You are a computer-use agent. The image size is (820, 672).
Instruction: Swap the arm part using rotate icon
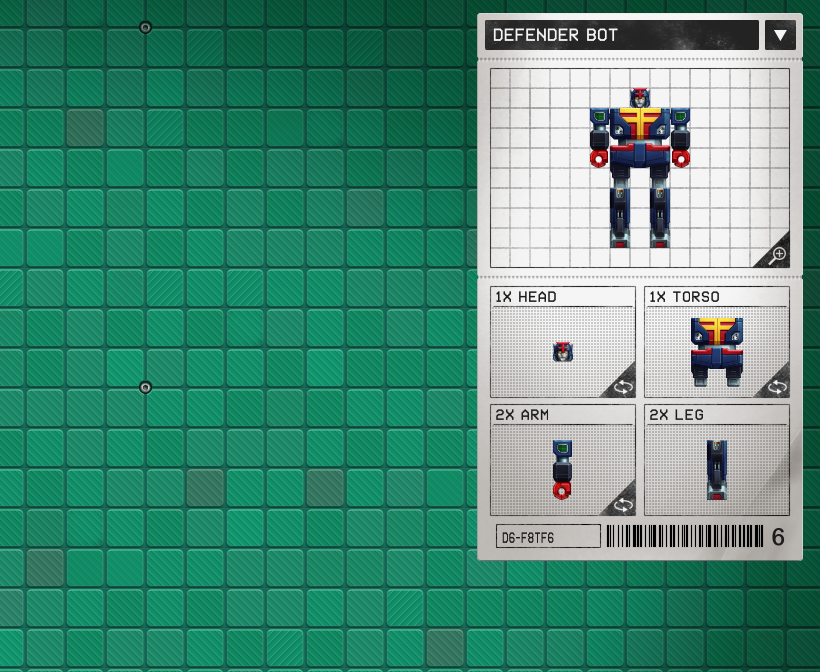(x=622, y=503)
